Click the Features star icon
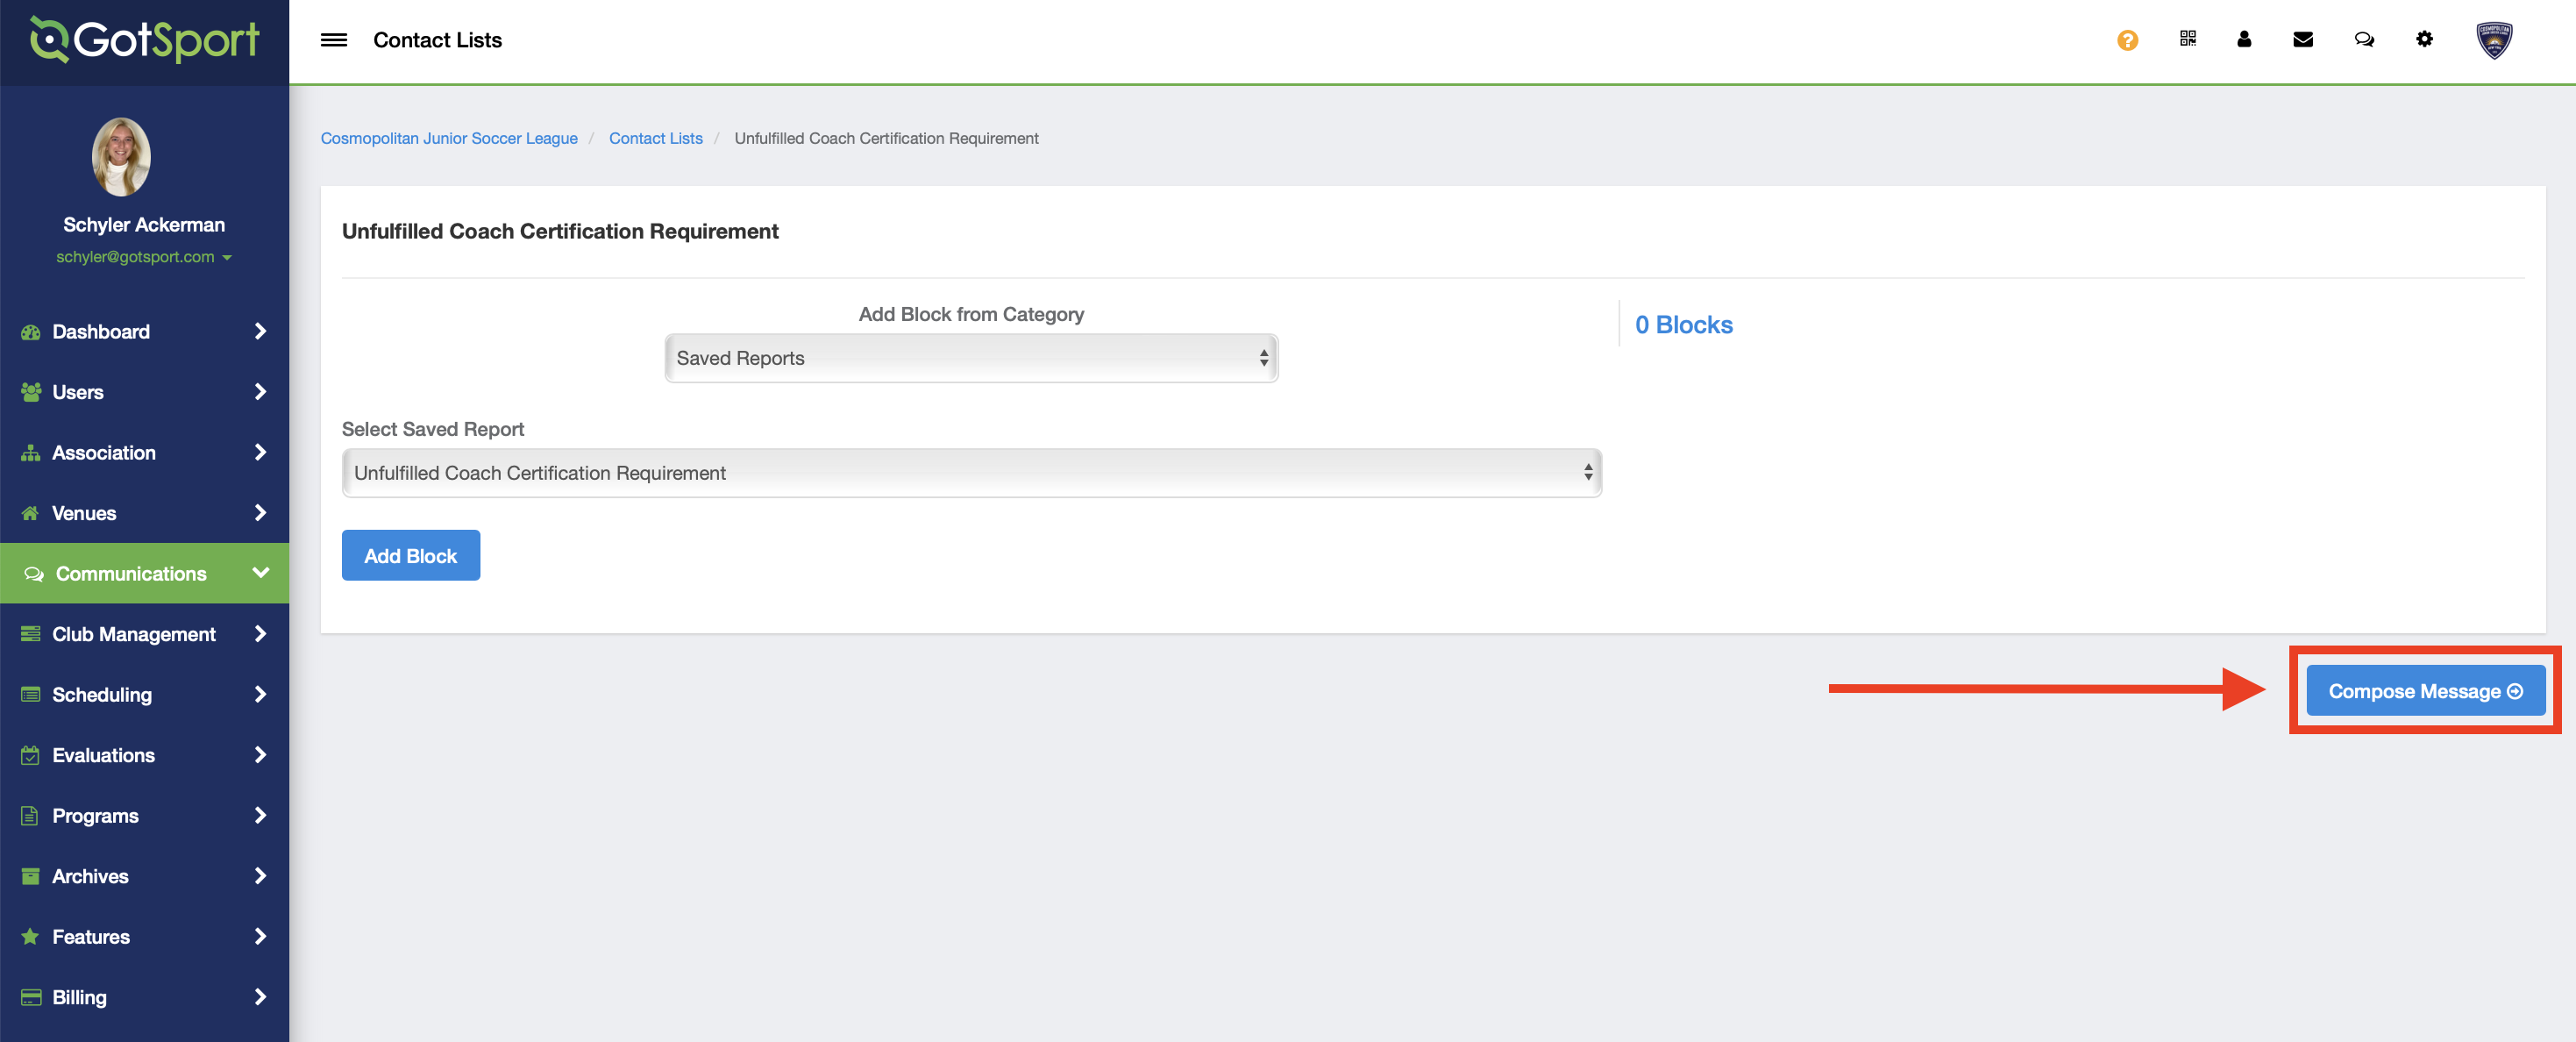This screenshot has width=2576, height=1042. coord(31,937)
